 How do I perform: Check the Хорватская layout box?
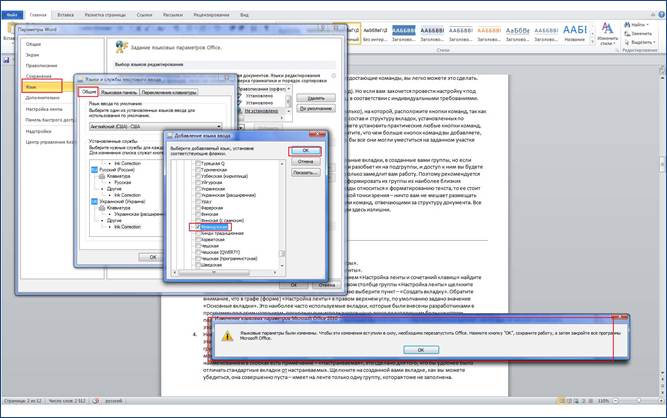coord(198,239)
